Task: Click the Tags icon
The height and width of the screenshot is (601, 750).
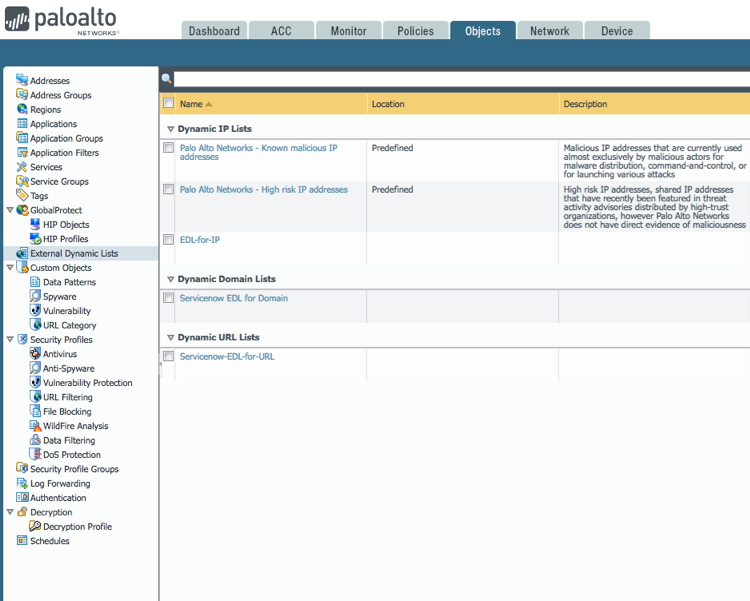Action: pos(22,195)
